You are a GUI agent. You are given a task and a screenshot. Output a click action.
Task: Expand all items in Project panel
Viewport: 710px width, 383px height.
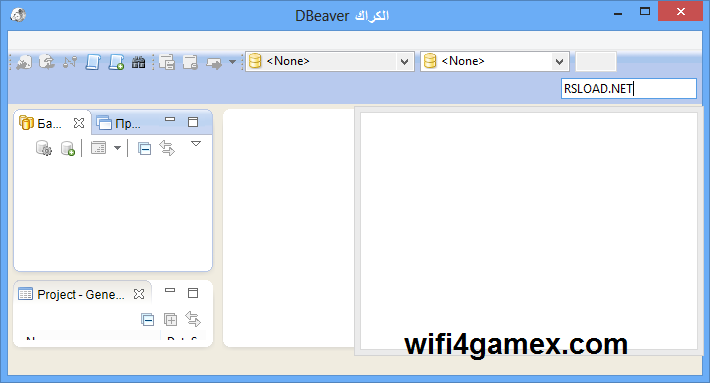(x=170, y=320)
